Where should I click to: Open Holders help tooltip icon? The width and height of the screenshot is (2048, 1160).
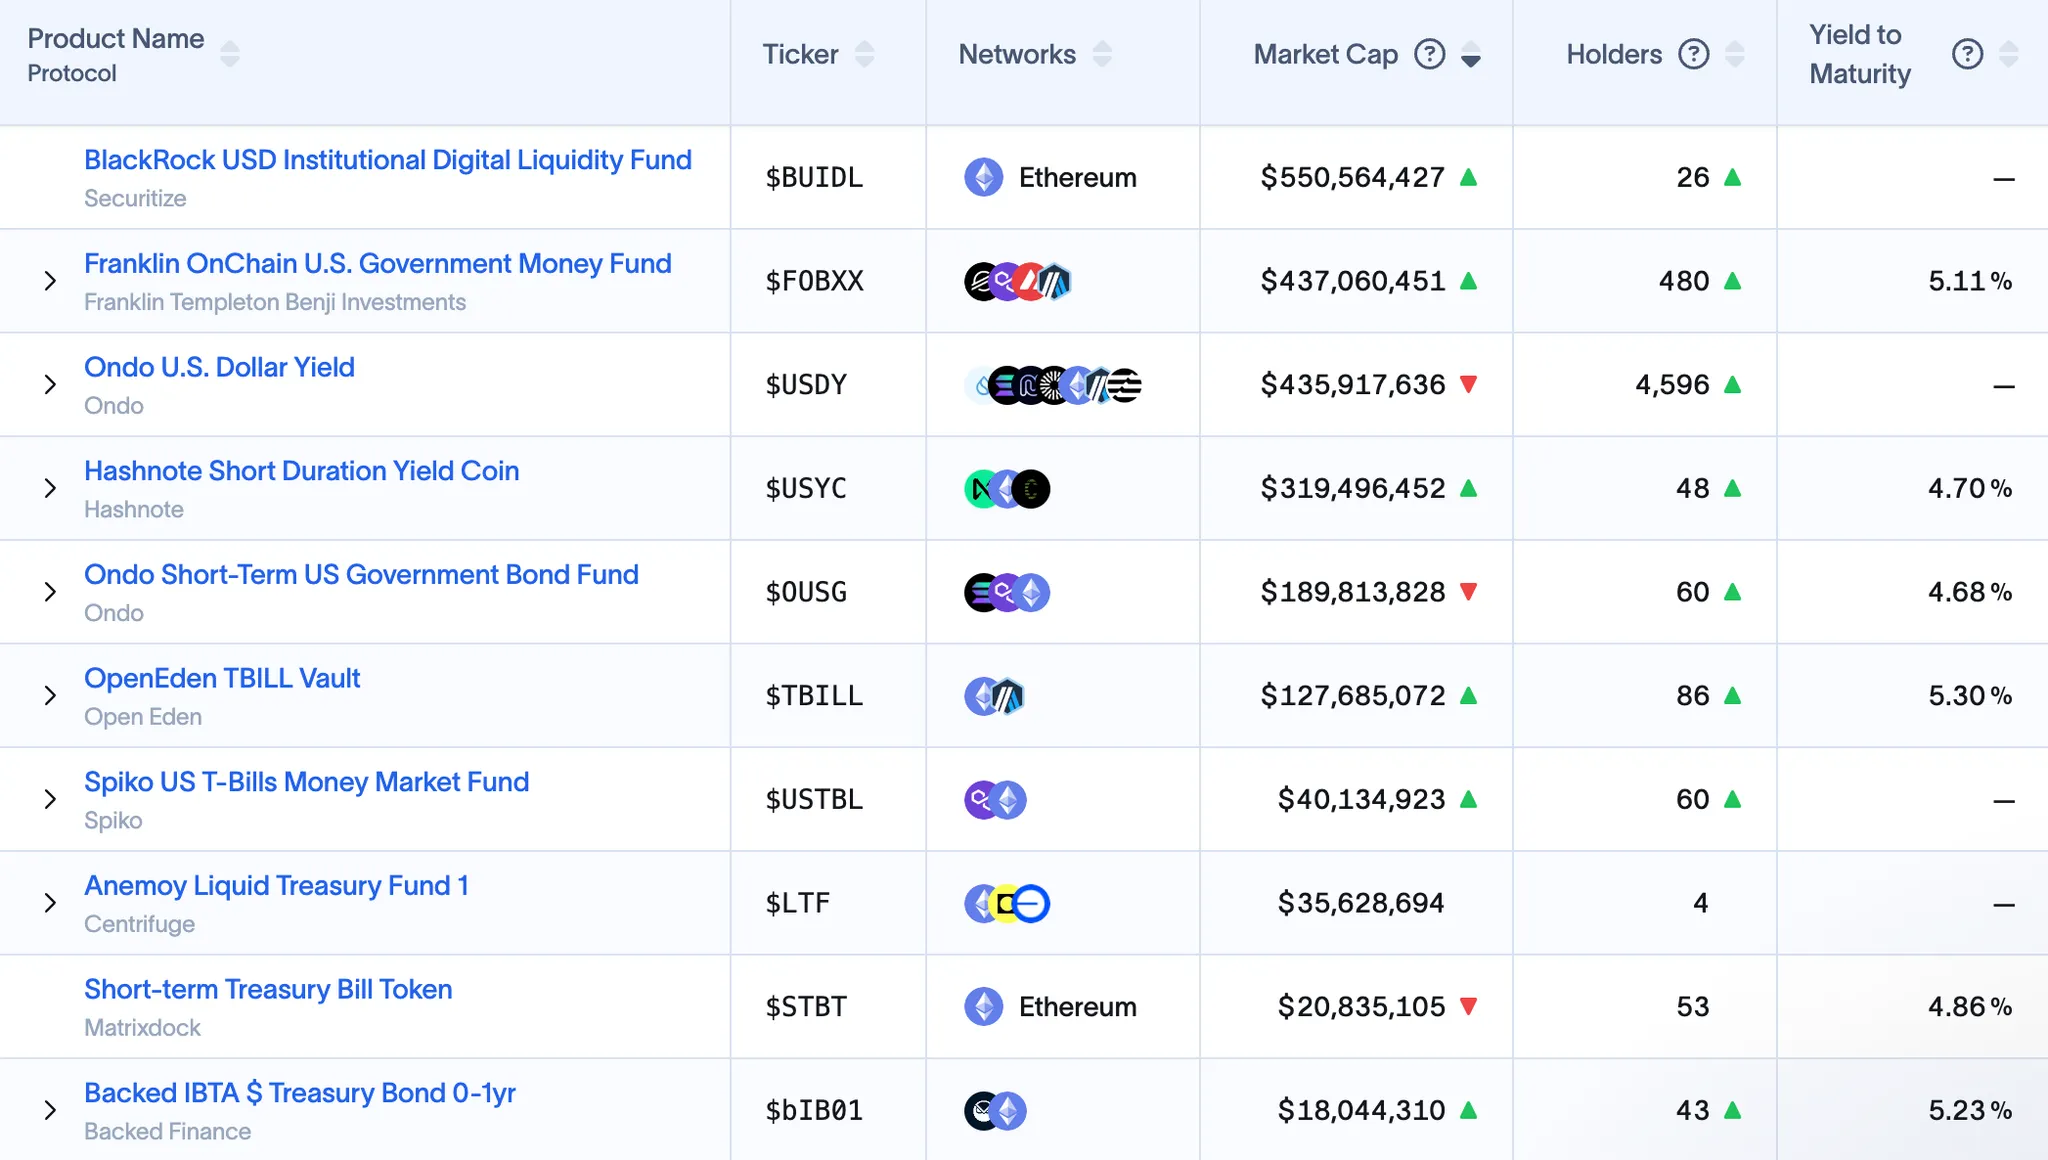1694,54
